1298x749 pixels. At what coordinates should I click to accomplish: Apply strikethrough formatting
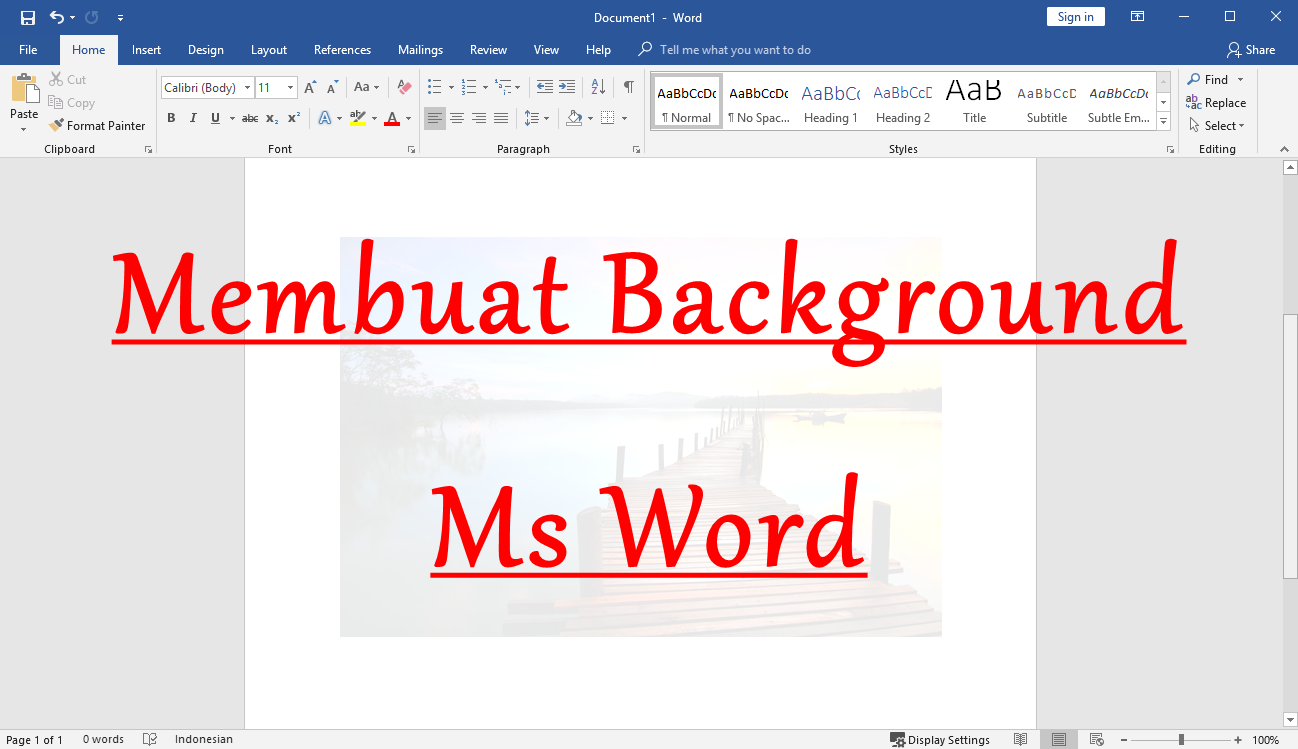tap(250, 118)
